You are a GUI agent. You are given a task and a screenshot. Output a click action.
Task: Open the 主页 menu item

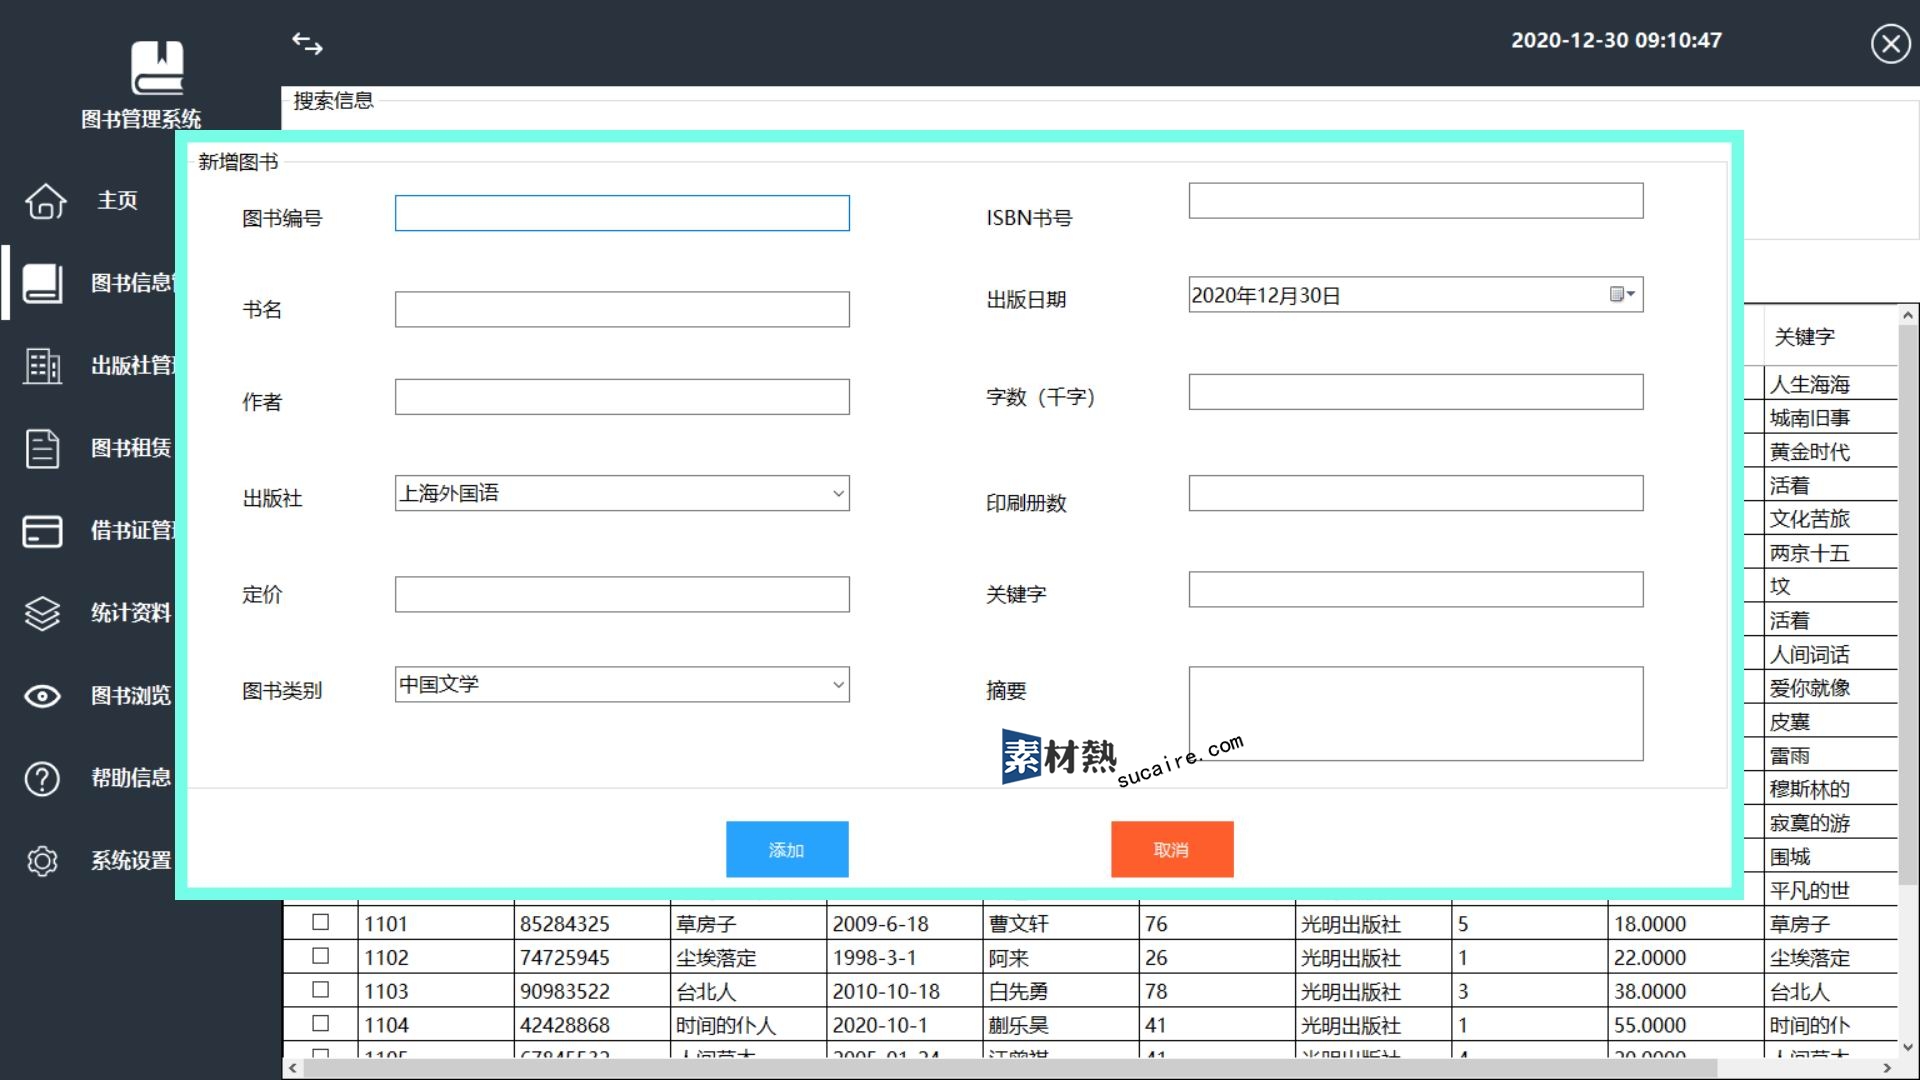click(117, 200)
